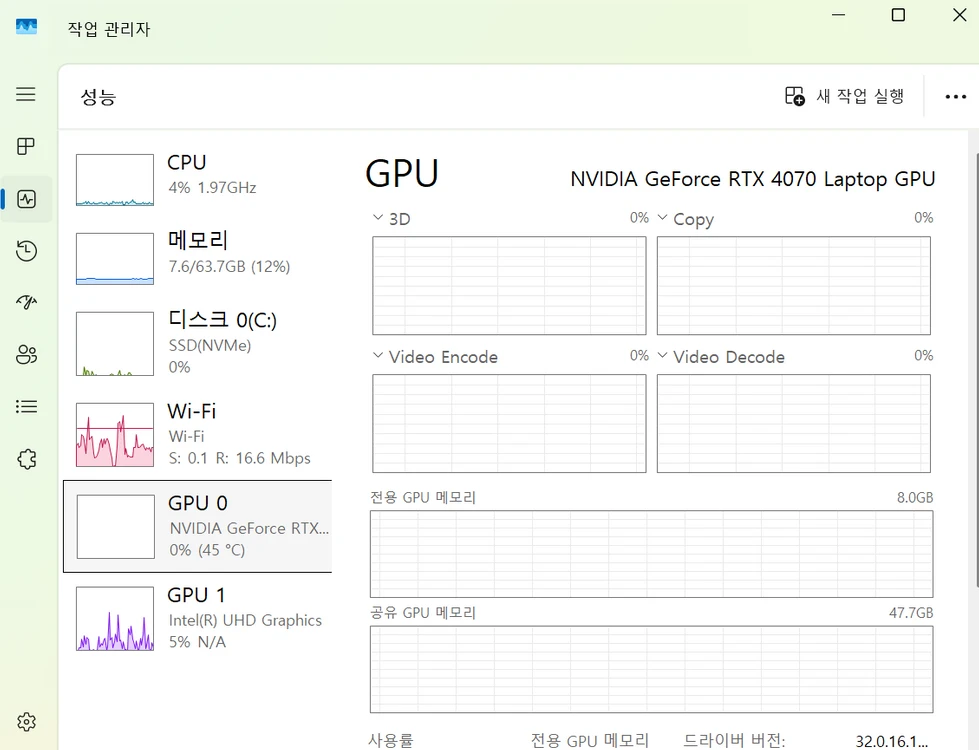Open the Users page icon
The width and height of the screenshot is (979, 750).
coord(26,355)
